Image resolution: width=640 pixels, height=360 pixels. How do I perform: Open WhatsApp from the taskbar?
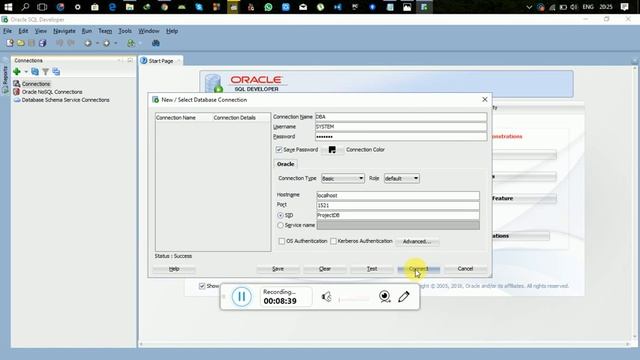click(x=268, y=7)
